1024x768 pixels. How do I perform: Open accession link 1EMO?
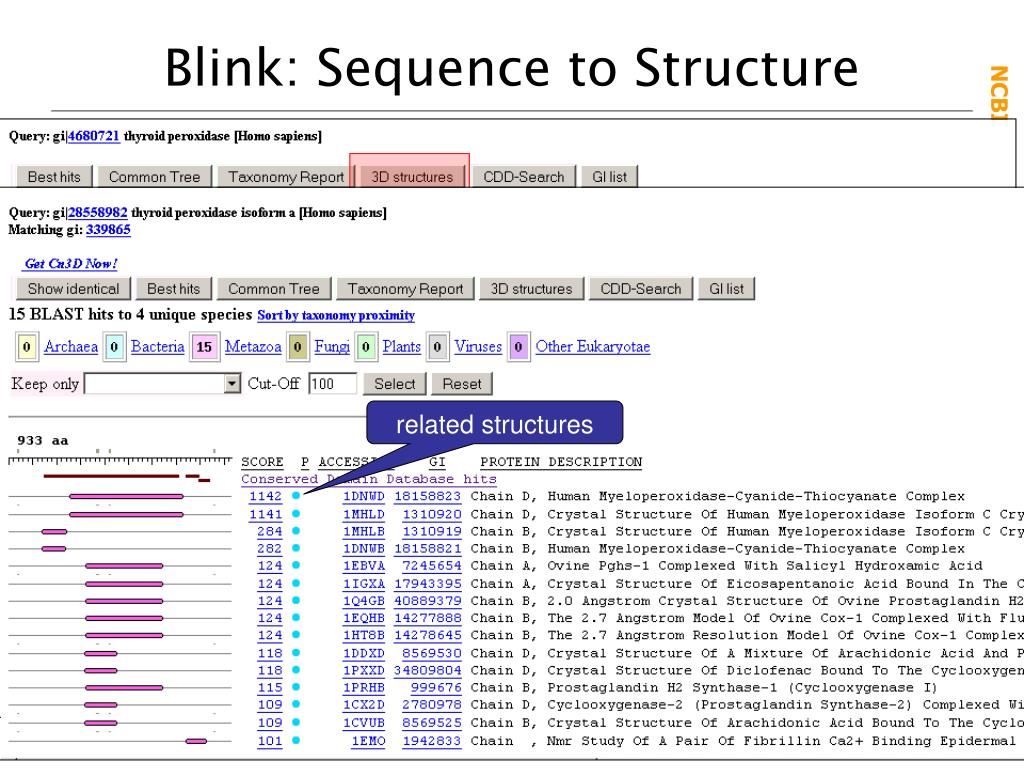pos(368,741)
